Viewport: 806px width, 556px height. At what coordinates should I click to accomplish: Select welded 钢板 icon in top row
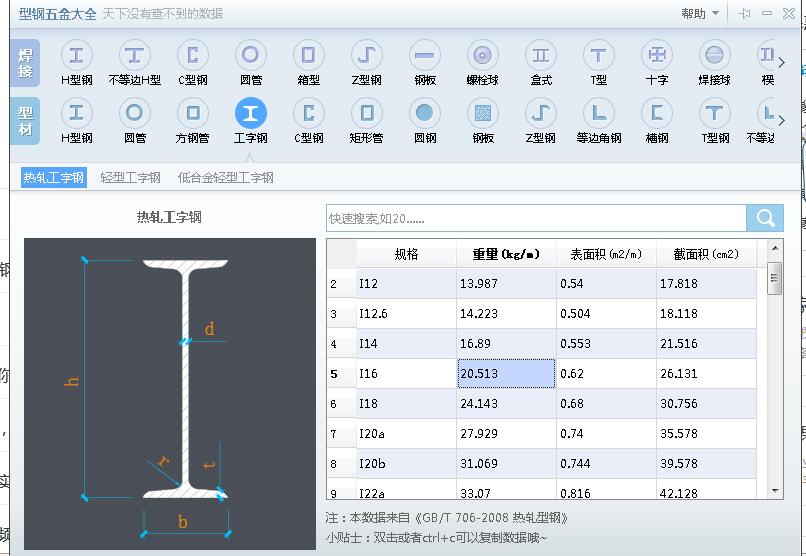(425, 55)
